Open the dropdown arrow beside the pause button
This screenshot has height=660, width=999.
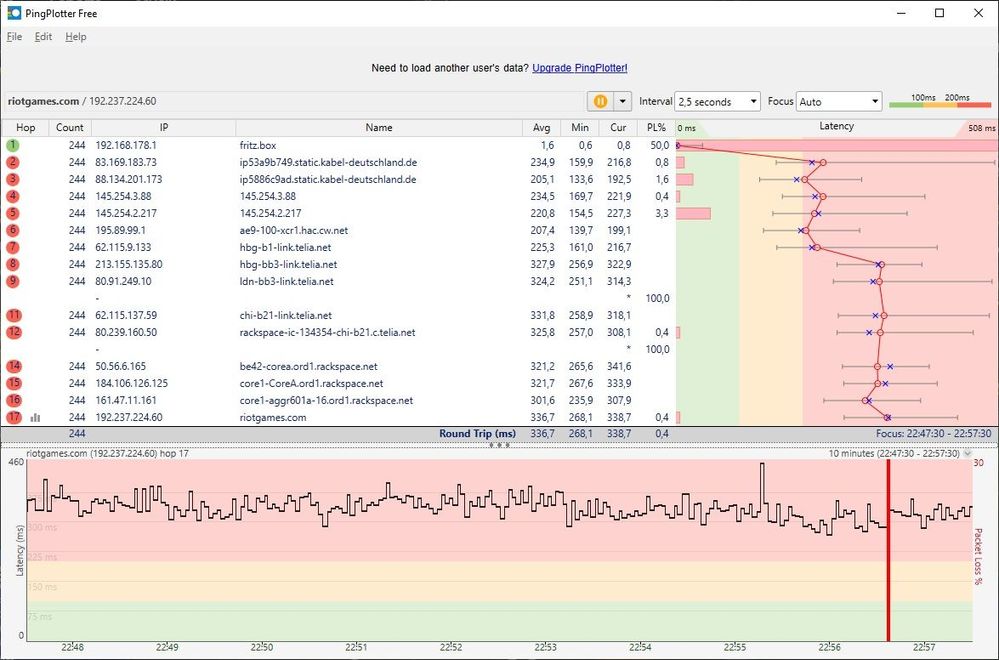pos(622,101)
